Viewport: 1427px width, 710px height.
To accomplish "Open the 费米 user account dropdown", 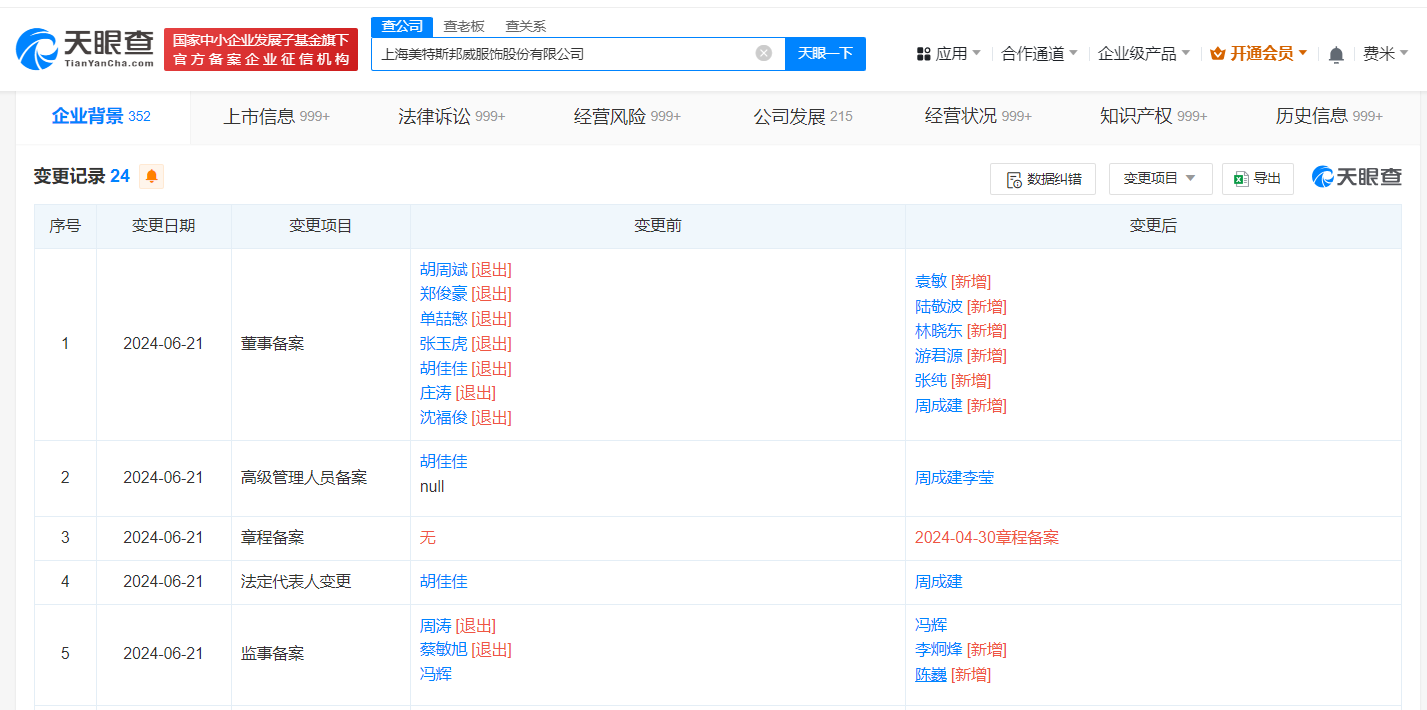I will click(1385, 54).
